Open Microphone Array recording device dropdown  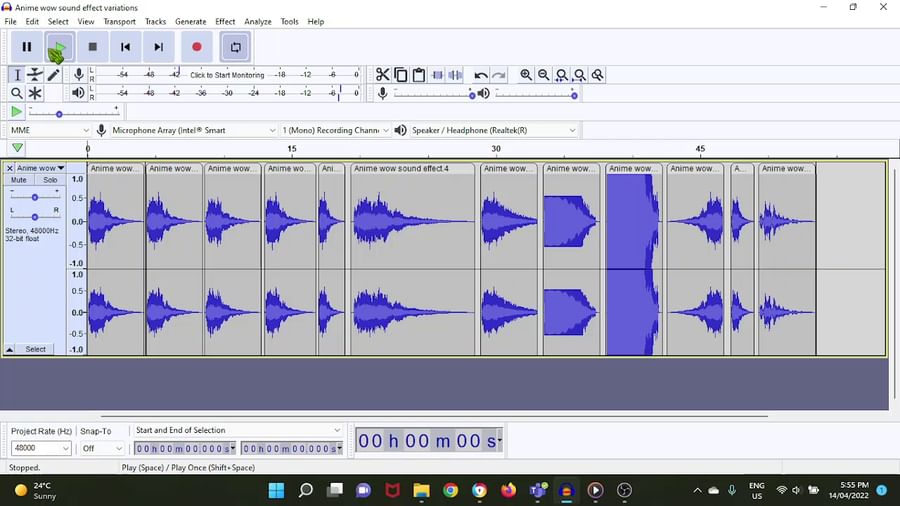click(193, 130)
